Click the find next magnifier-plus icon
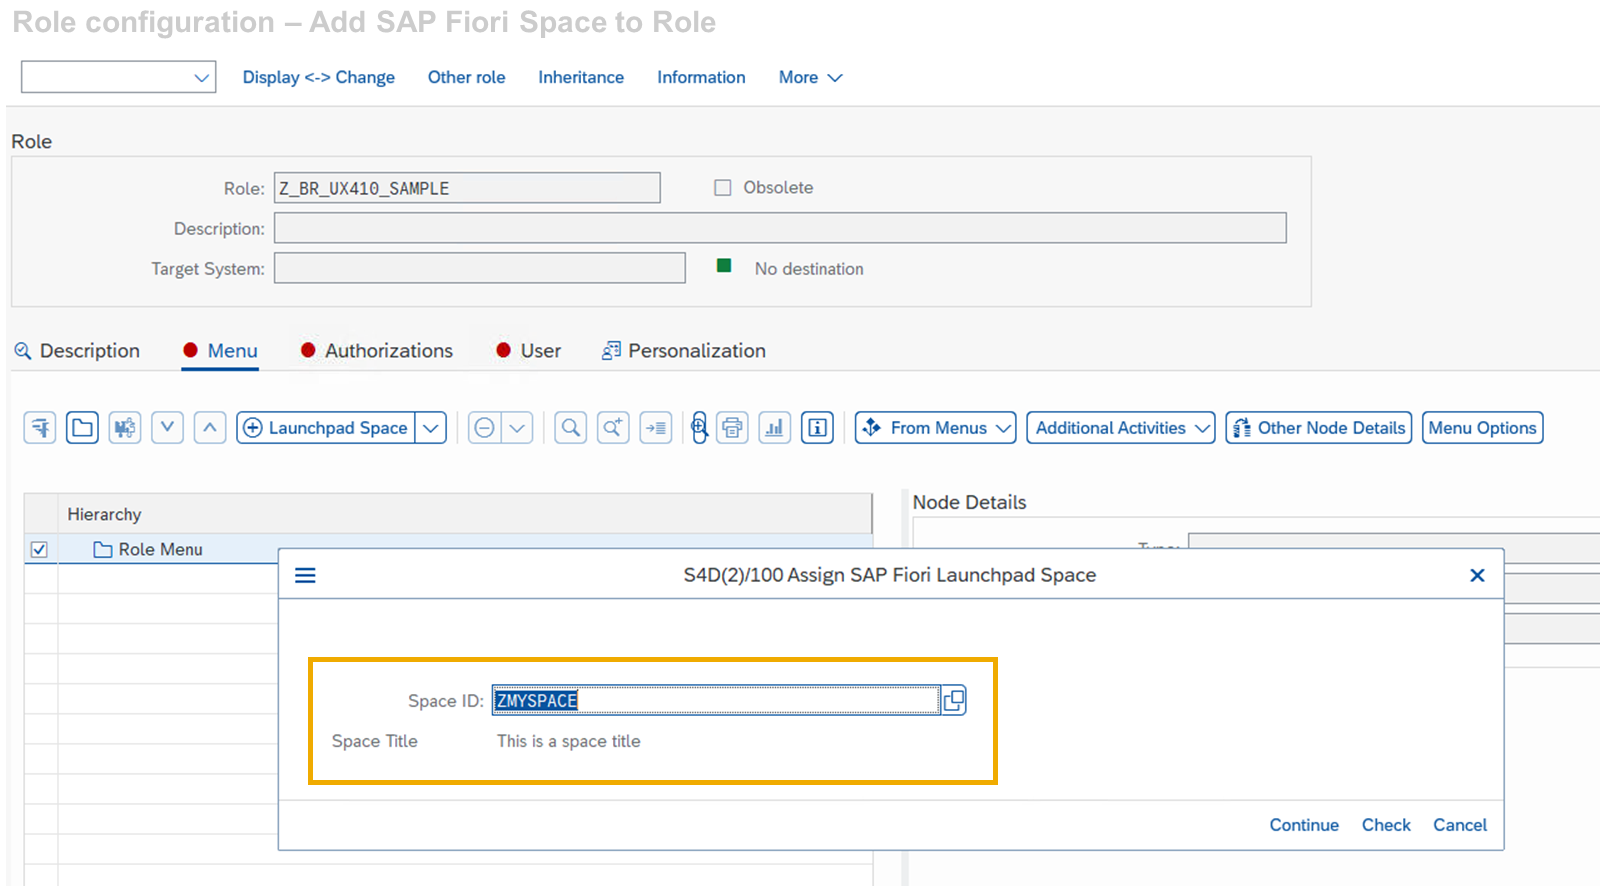This screenshot has height=896, width=1600. tap(613, 428)
